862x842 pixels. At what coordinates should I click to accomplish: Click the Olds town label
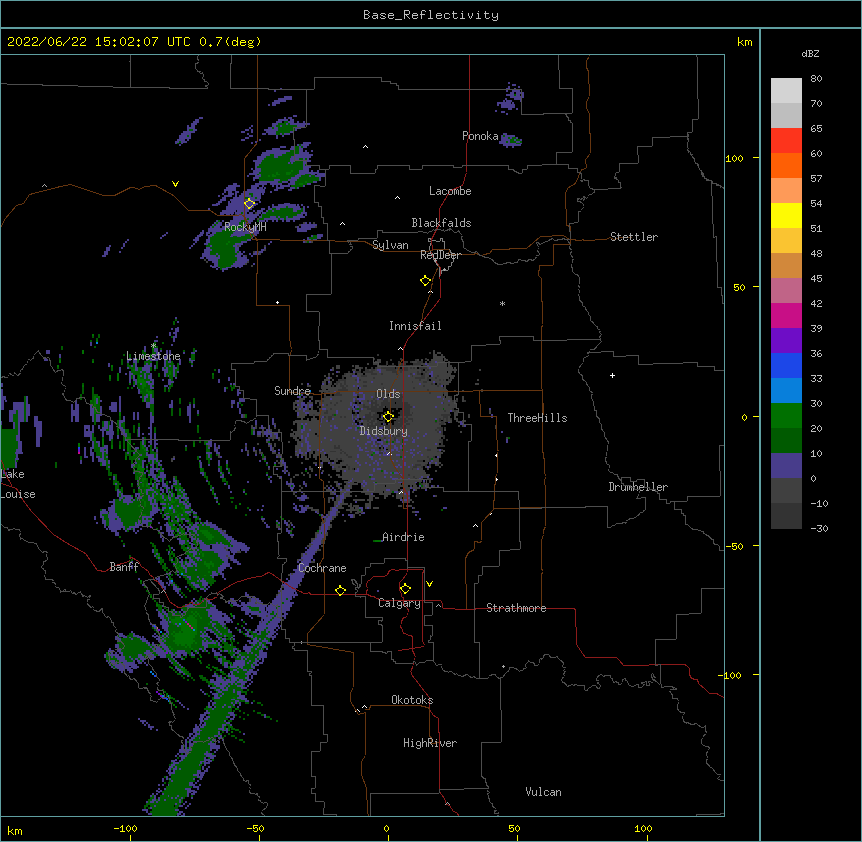click(388, 394)
